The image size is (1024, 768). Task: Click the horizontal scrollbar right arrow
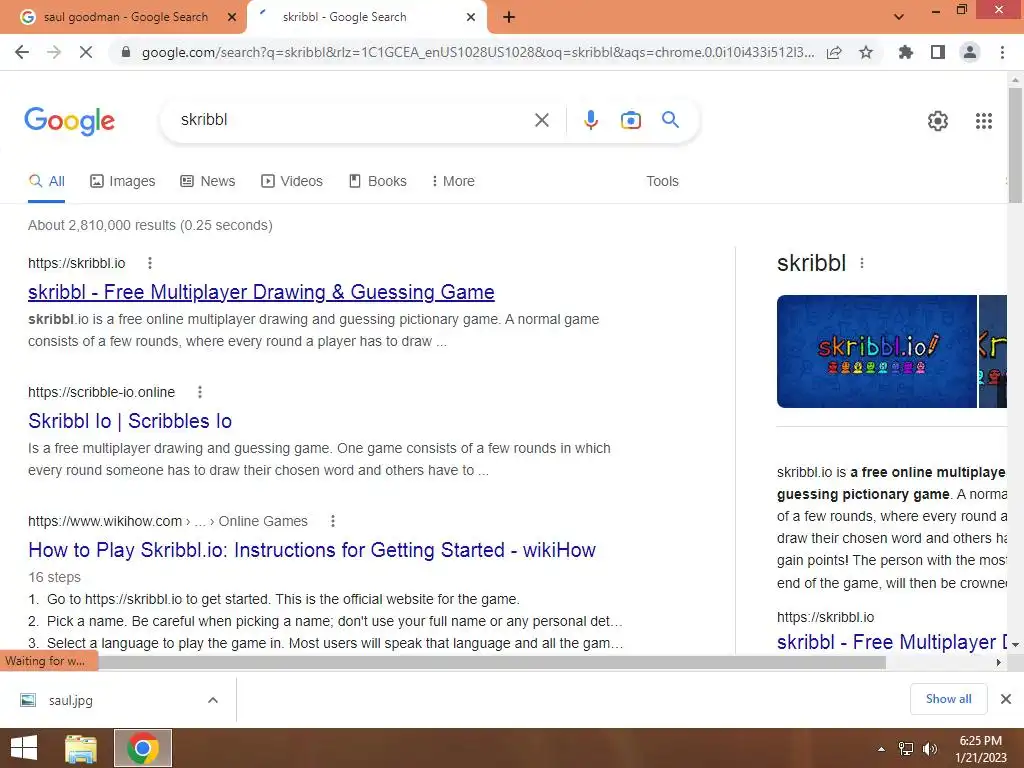(x=999, y=662)
